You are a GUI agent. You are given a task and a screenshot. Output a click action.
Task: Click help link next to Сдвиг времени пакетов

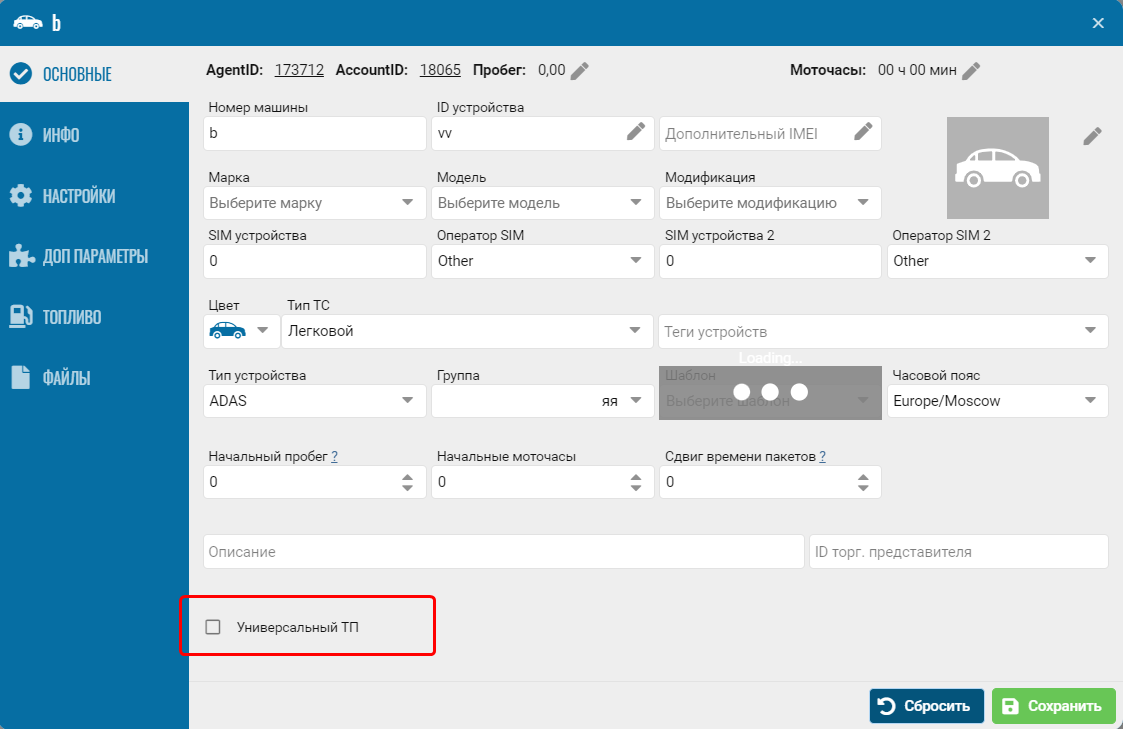point(822,456)
